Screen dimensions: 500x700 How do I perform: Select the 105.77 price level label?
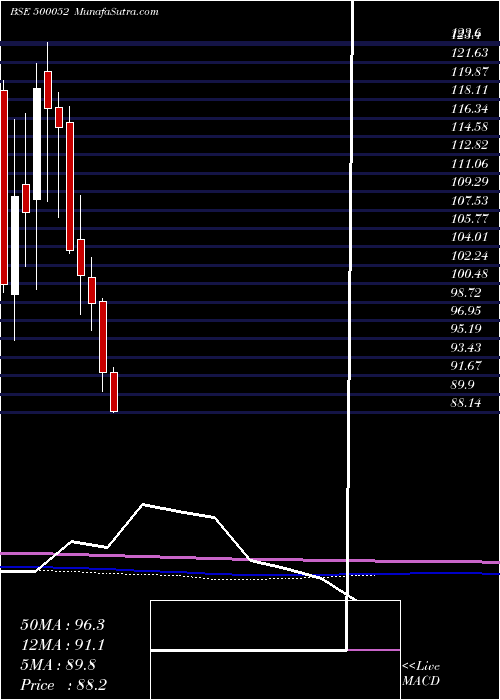pos(470,219)
